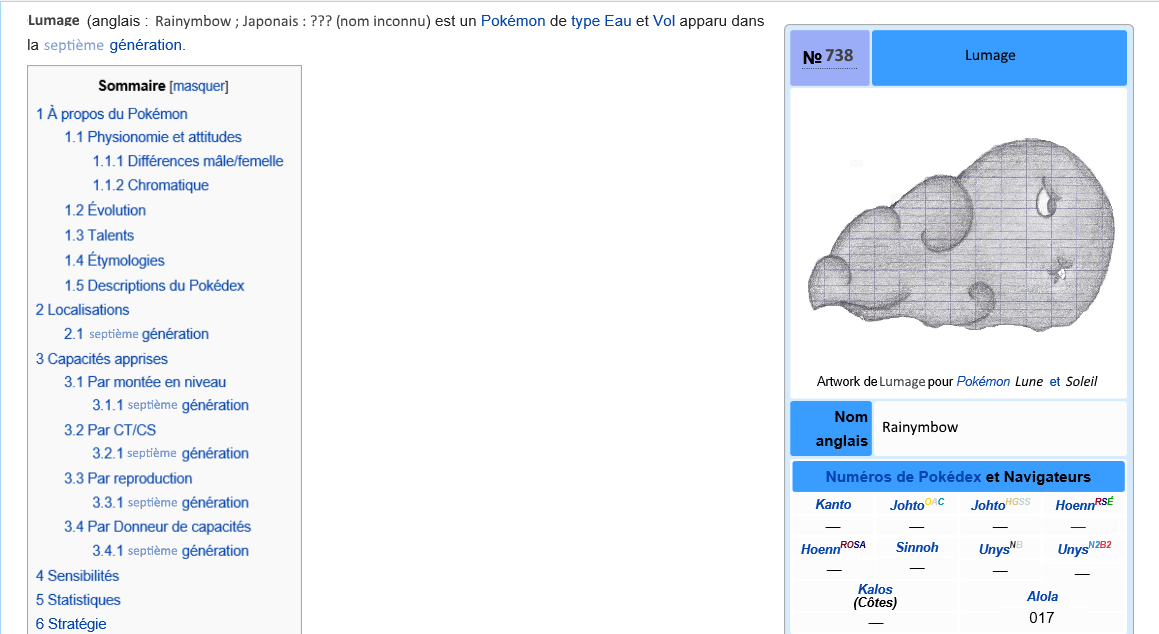This screenshot has height=634, width=1159.
Task: Open the Hoenn RSÉ Pokédex link
Action: pyautogui.click(x=1084, y=504)
